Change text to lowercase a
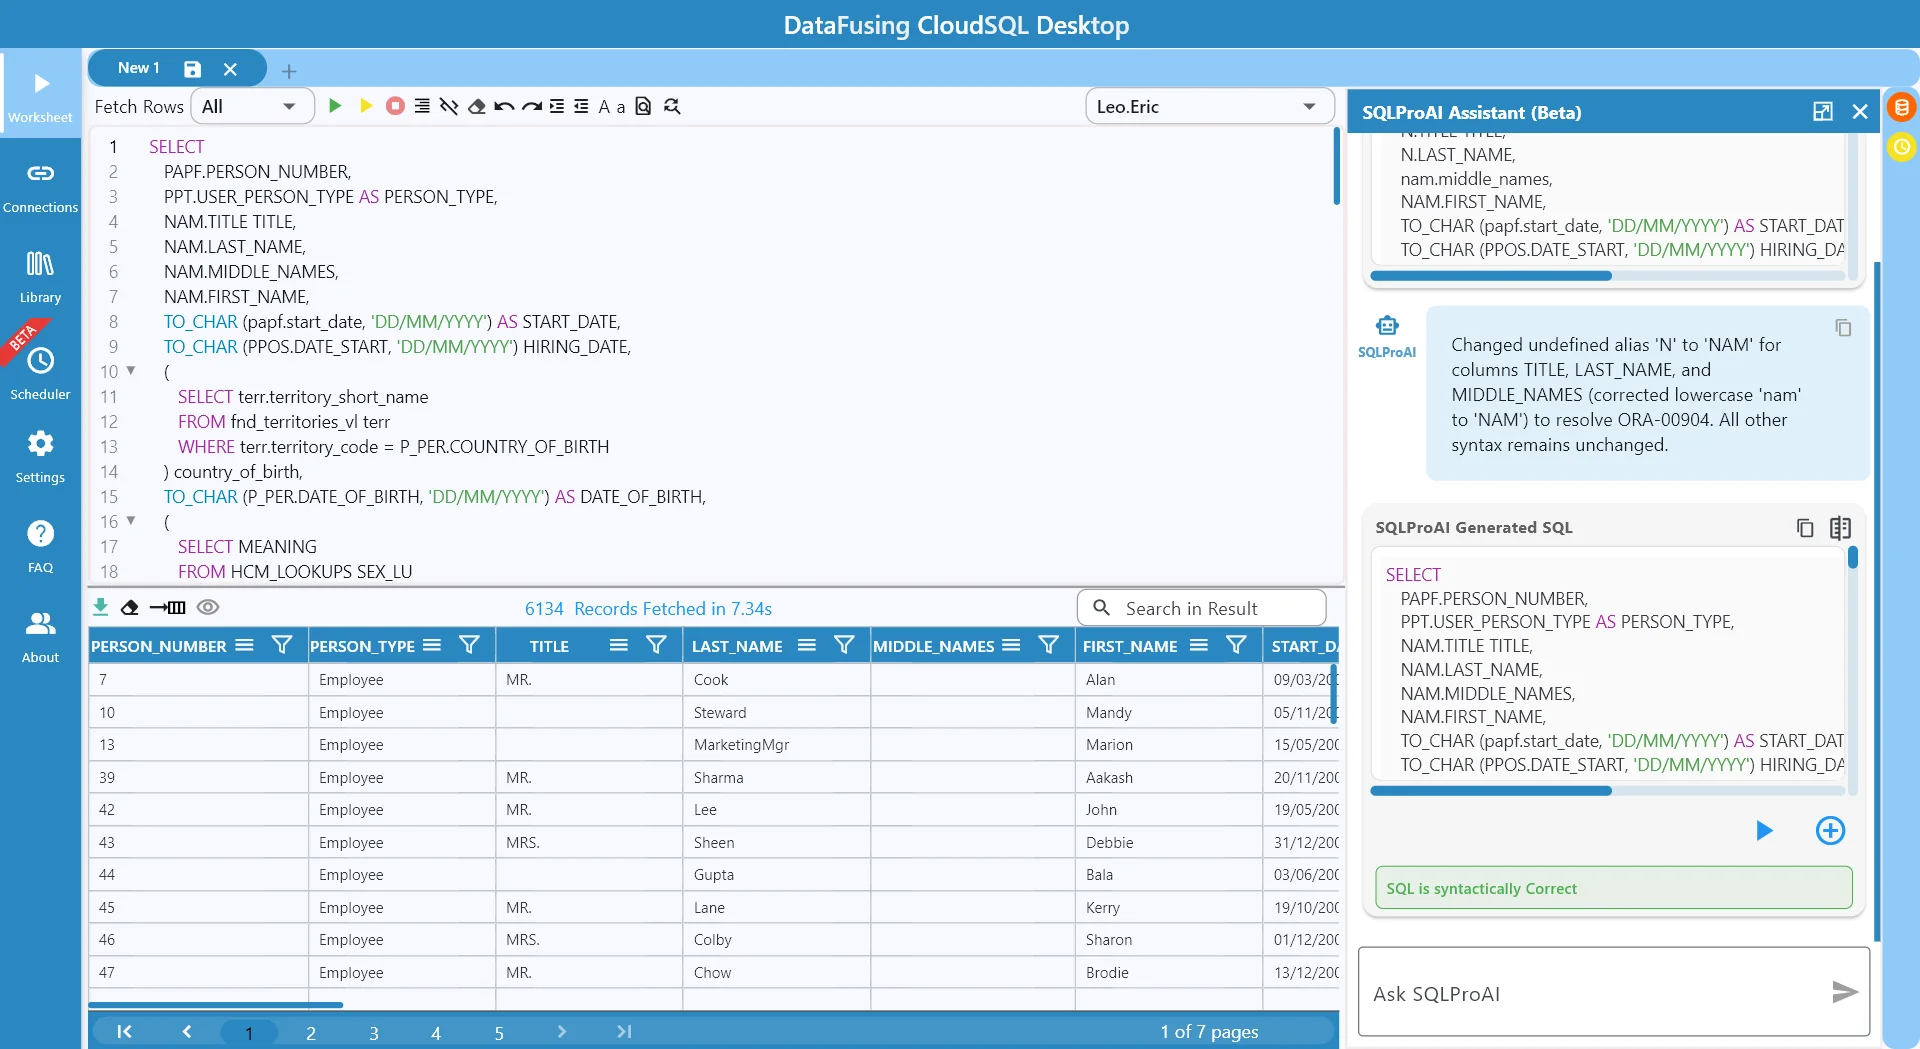1920x1049 pixels. (x=621, y=107)
